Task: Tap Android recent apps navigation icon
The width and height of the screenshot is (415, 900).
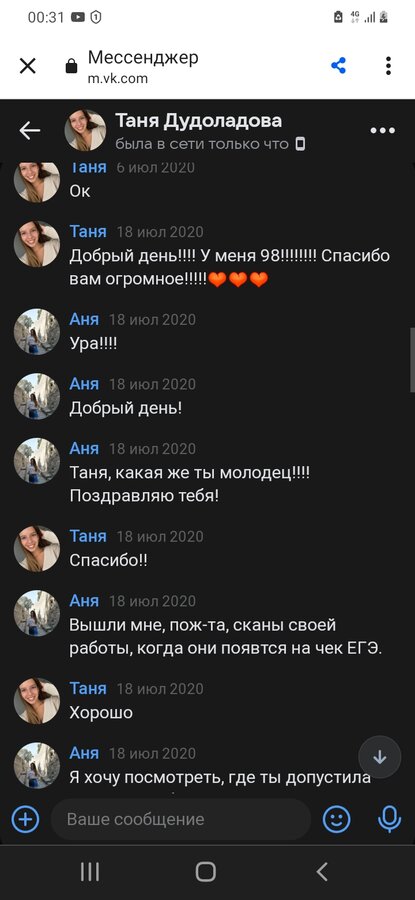Action: [x=90, y=872]
